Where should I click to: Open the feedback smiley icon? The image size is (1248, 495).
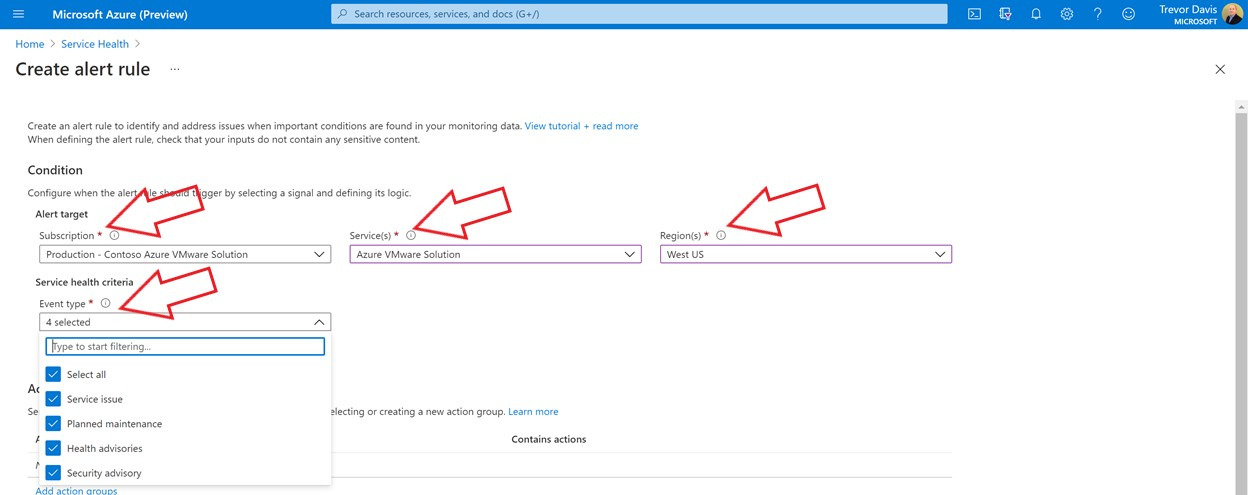[x=1129, y=14]
